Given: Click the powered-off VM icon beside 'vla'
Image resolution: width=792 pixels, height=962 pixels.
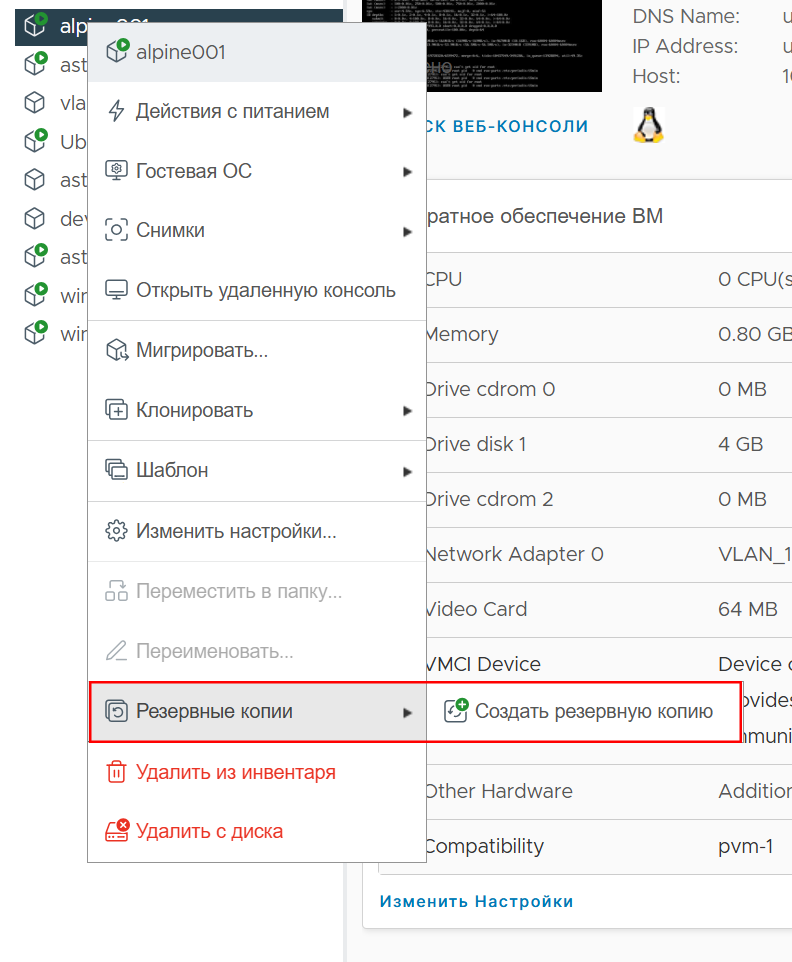Looking at the screenshot, I should pyautogui.click(x=34, y=102).
